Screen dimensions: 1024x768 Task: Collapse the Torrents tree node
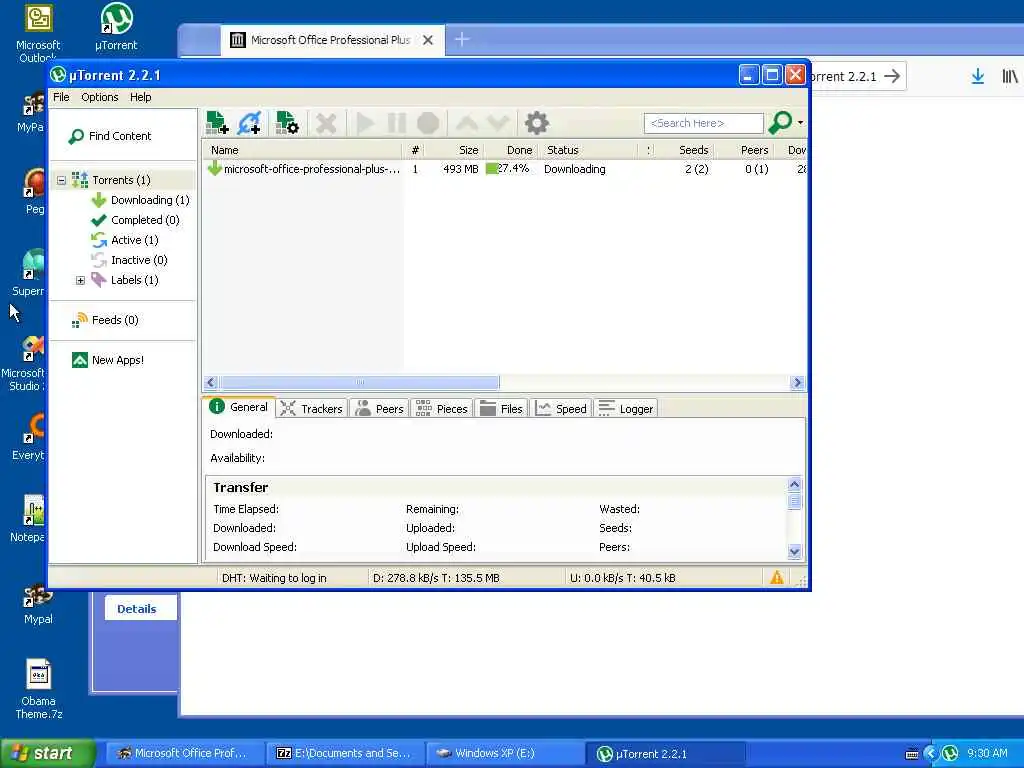[61, 180]
